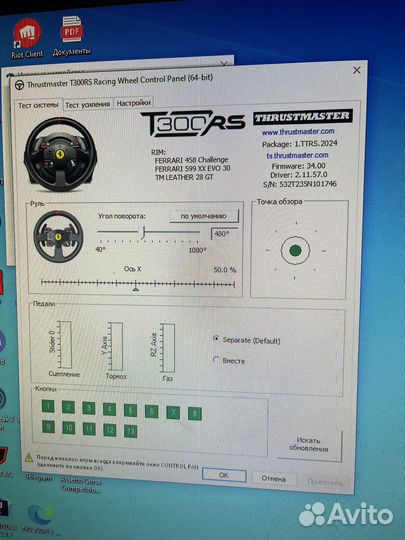The image size is (405, 540).
Task: Click button indicator 4
Action: point(110,409)
